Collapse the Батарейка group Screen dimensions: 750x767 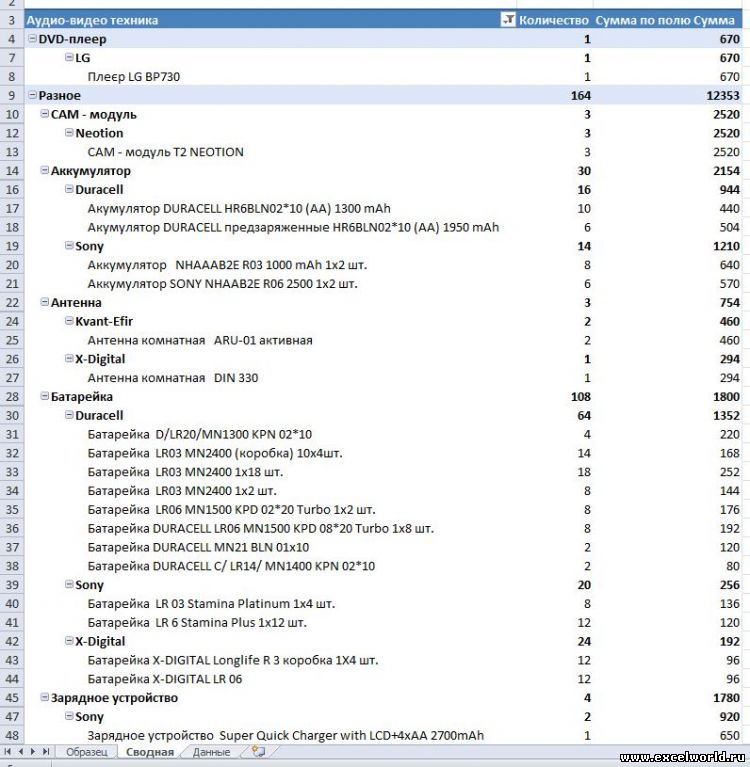(x=45, y=396)
